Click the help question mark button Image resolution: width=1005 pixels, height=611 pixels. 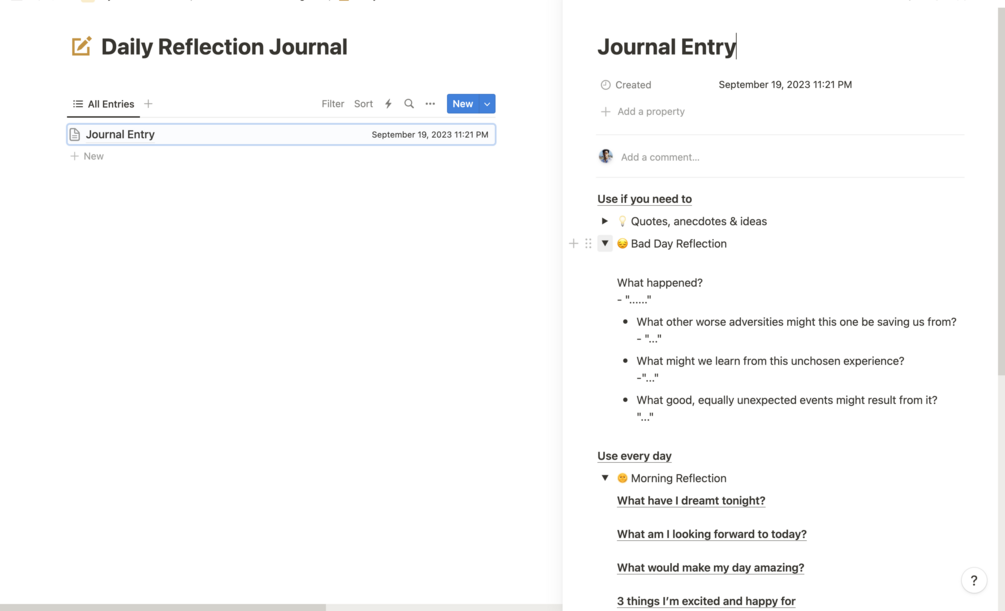click(973, 580)
